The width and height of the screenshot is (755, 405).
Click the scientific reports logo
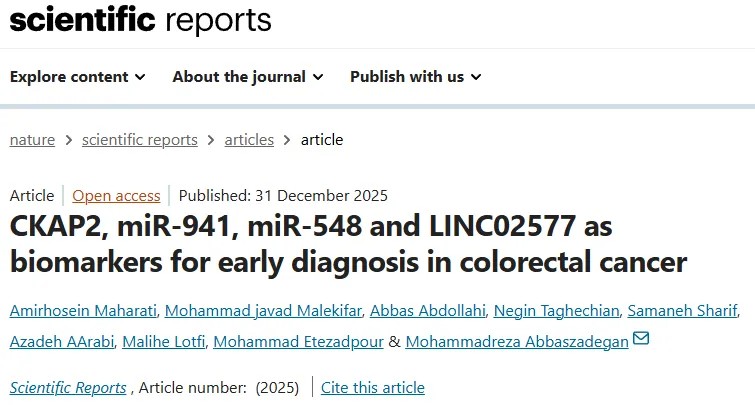click(140, 20)
